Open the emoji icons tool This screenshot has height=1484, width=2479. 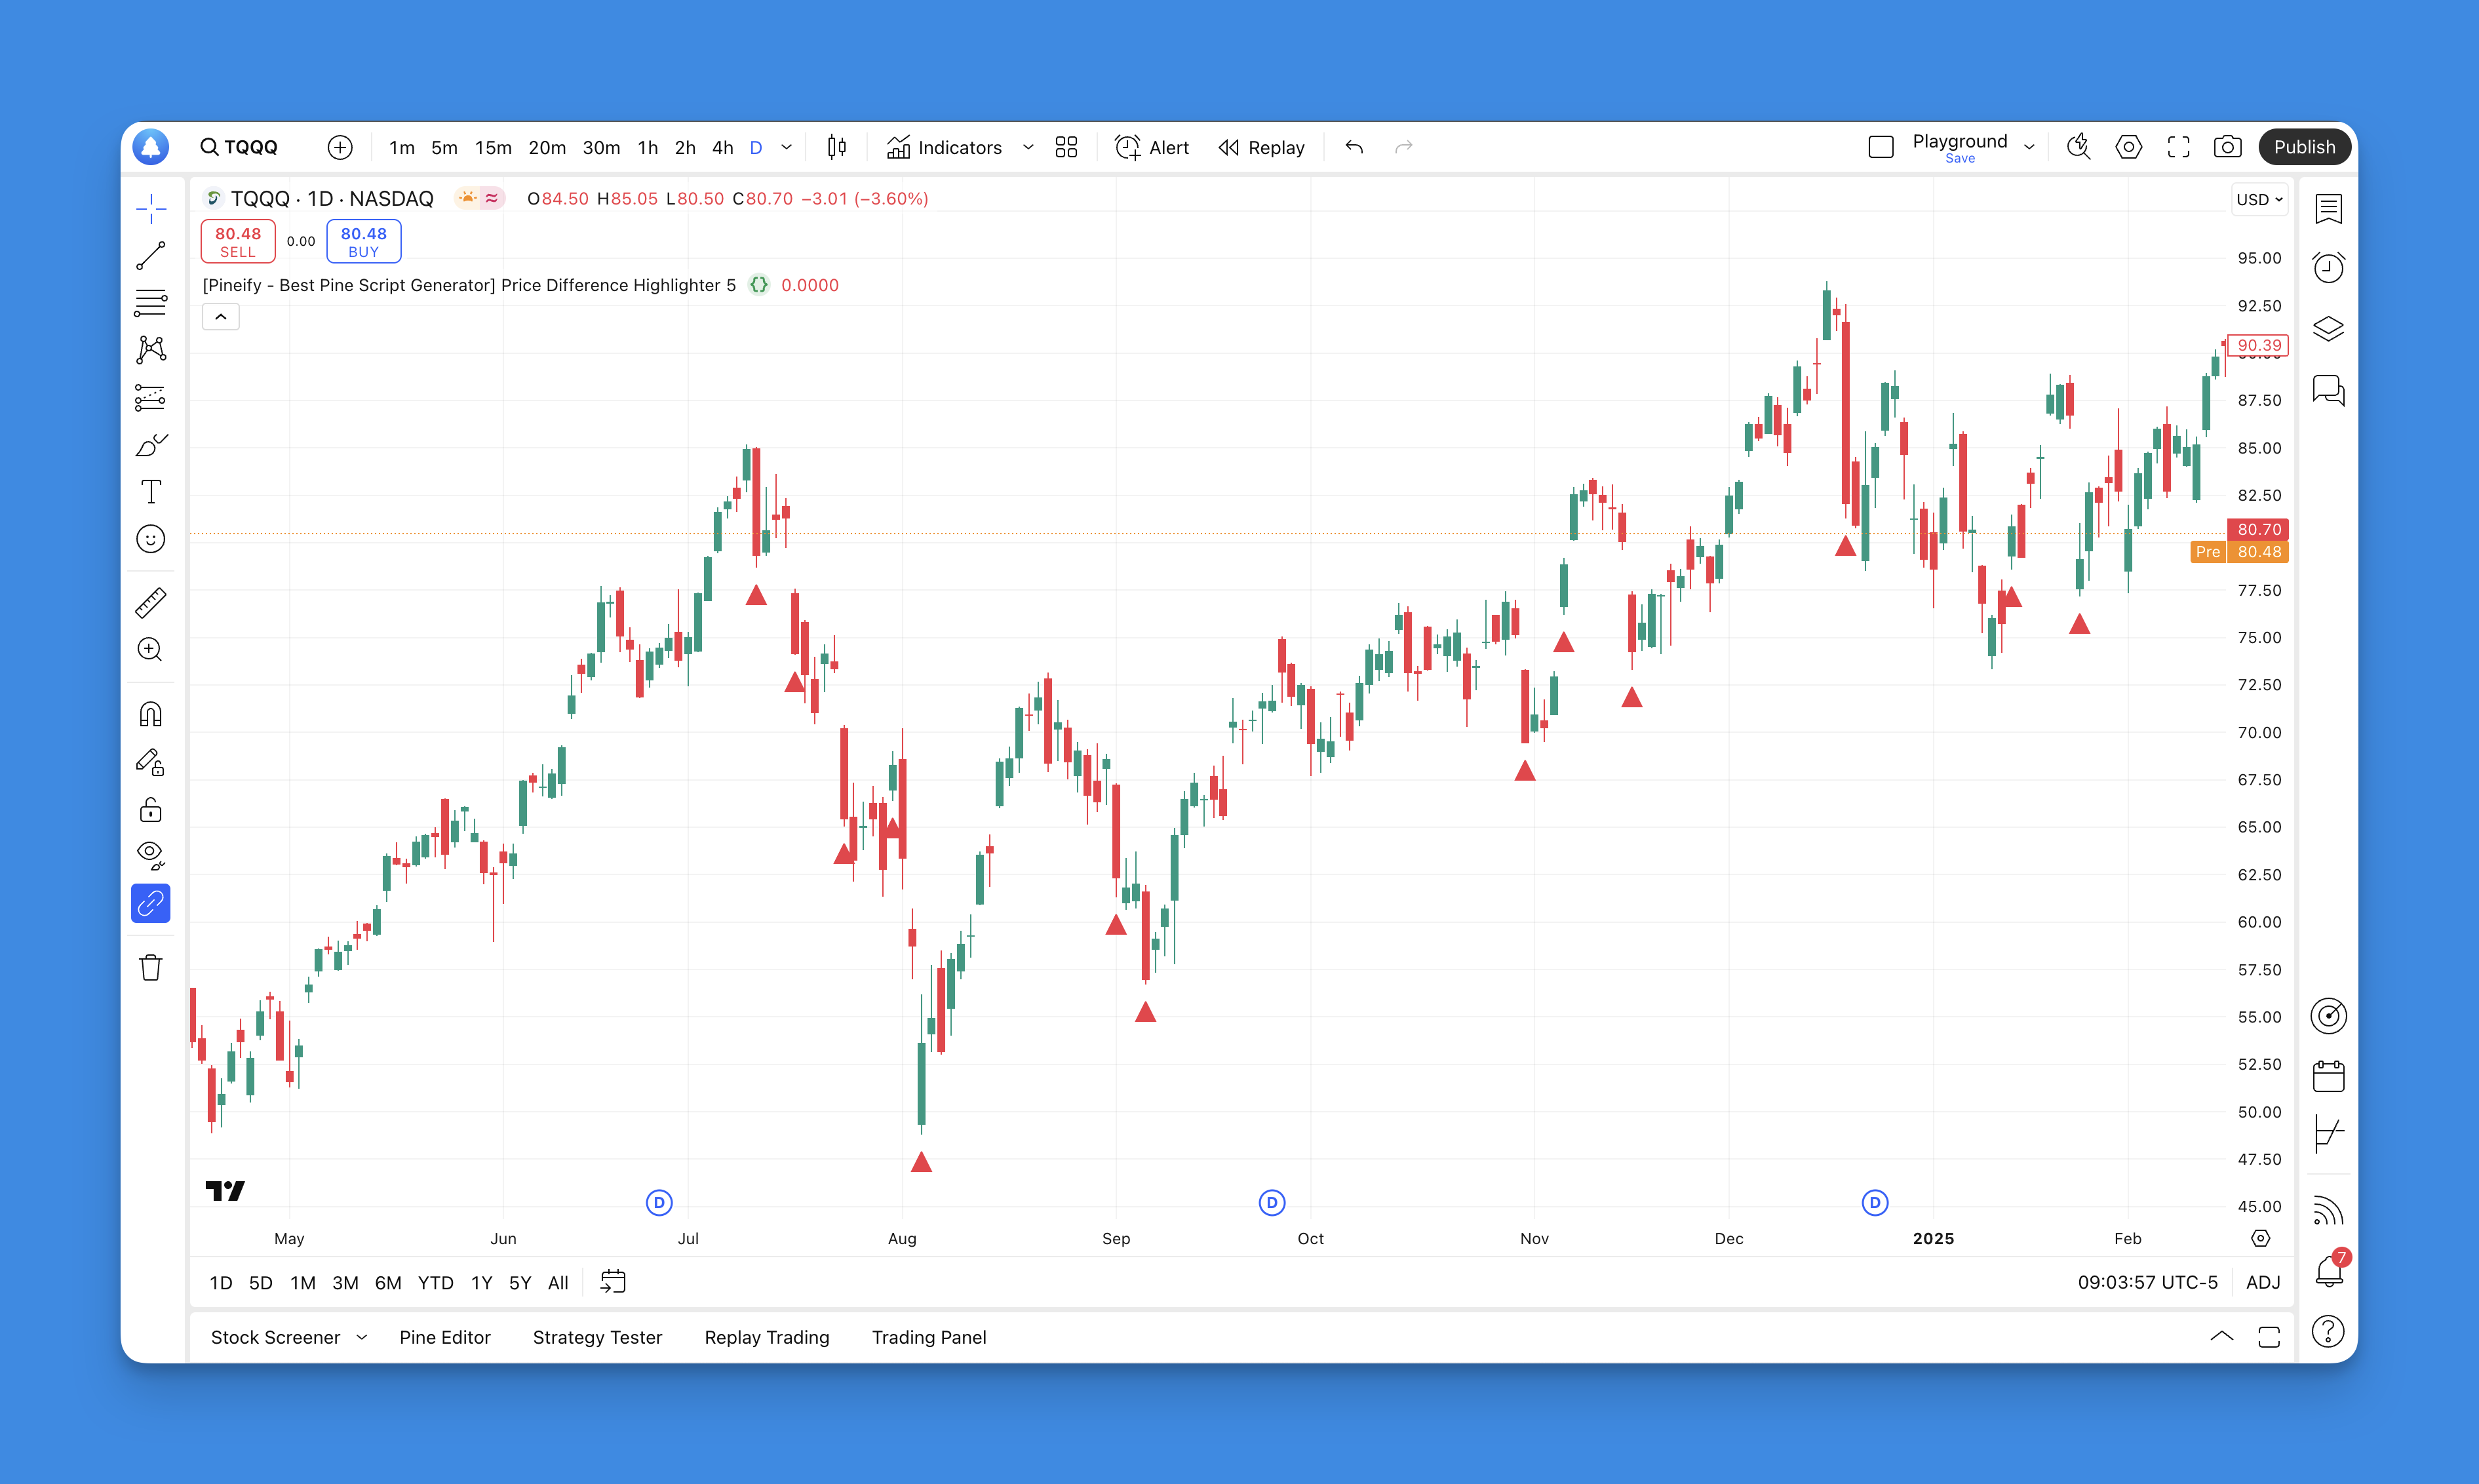click(151, 540)
